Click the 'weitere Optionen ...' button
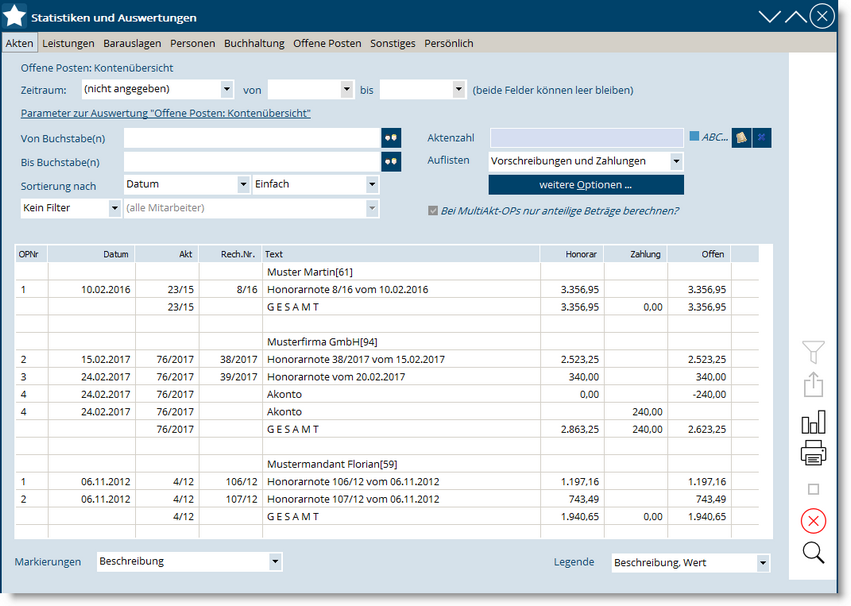 586,185
